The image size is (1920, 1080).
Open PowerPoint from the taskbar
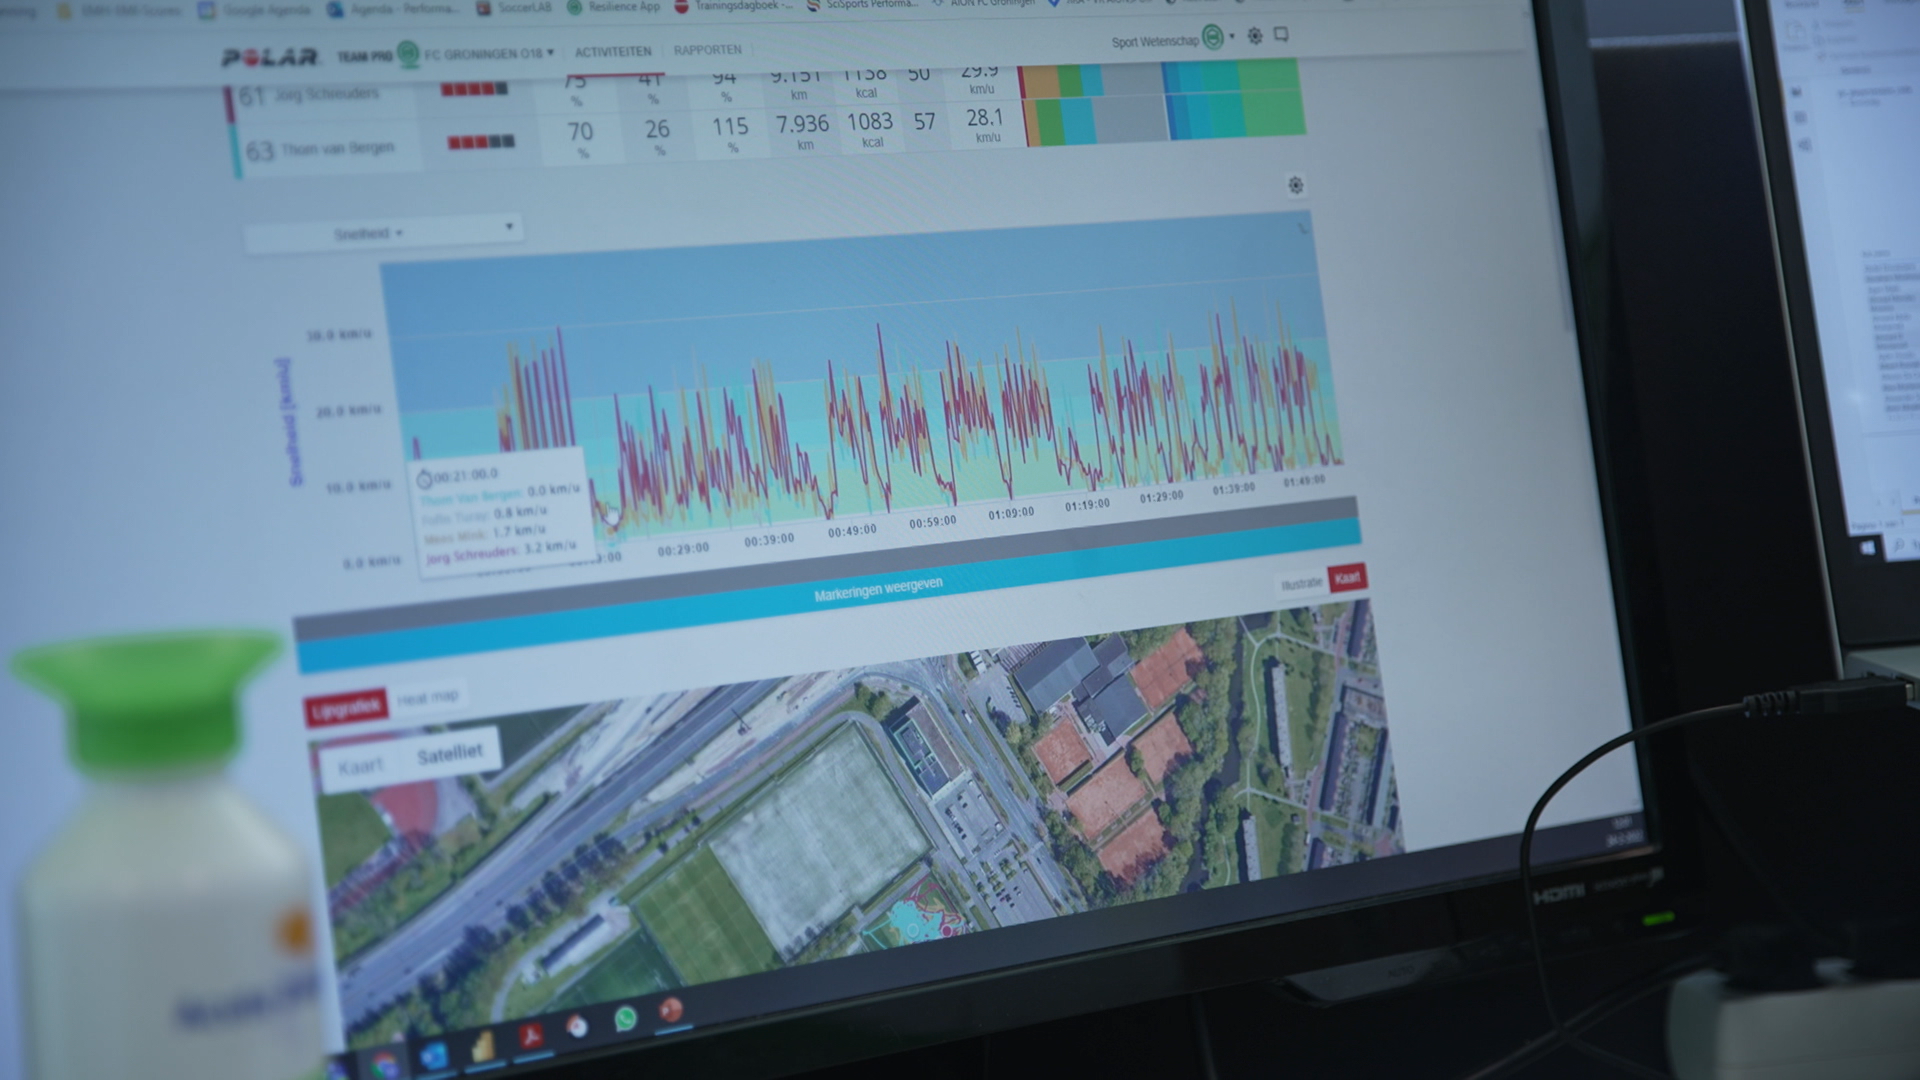[671, 1010]
